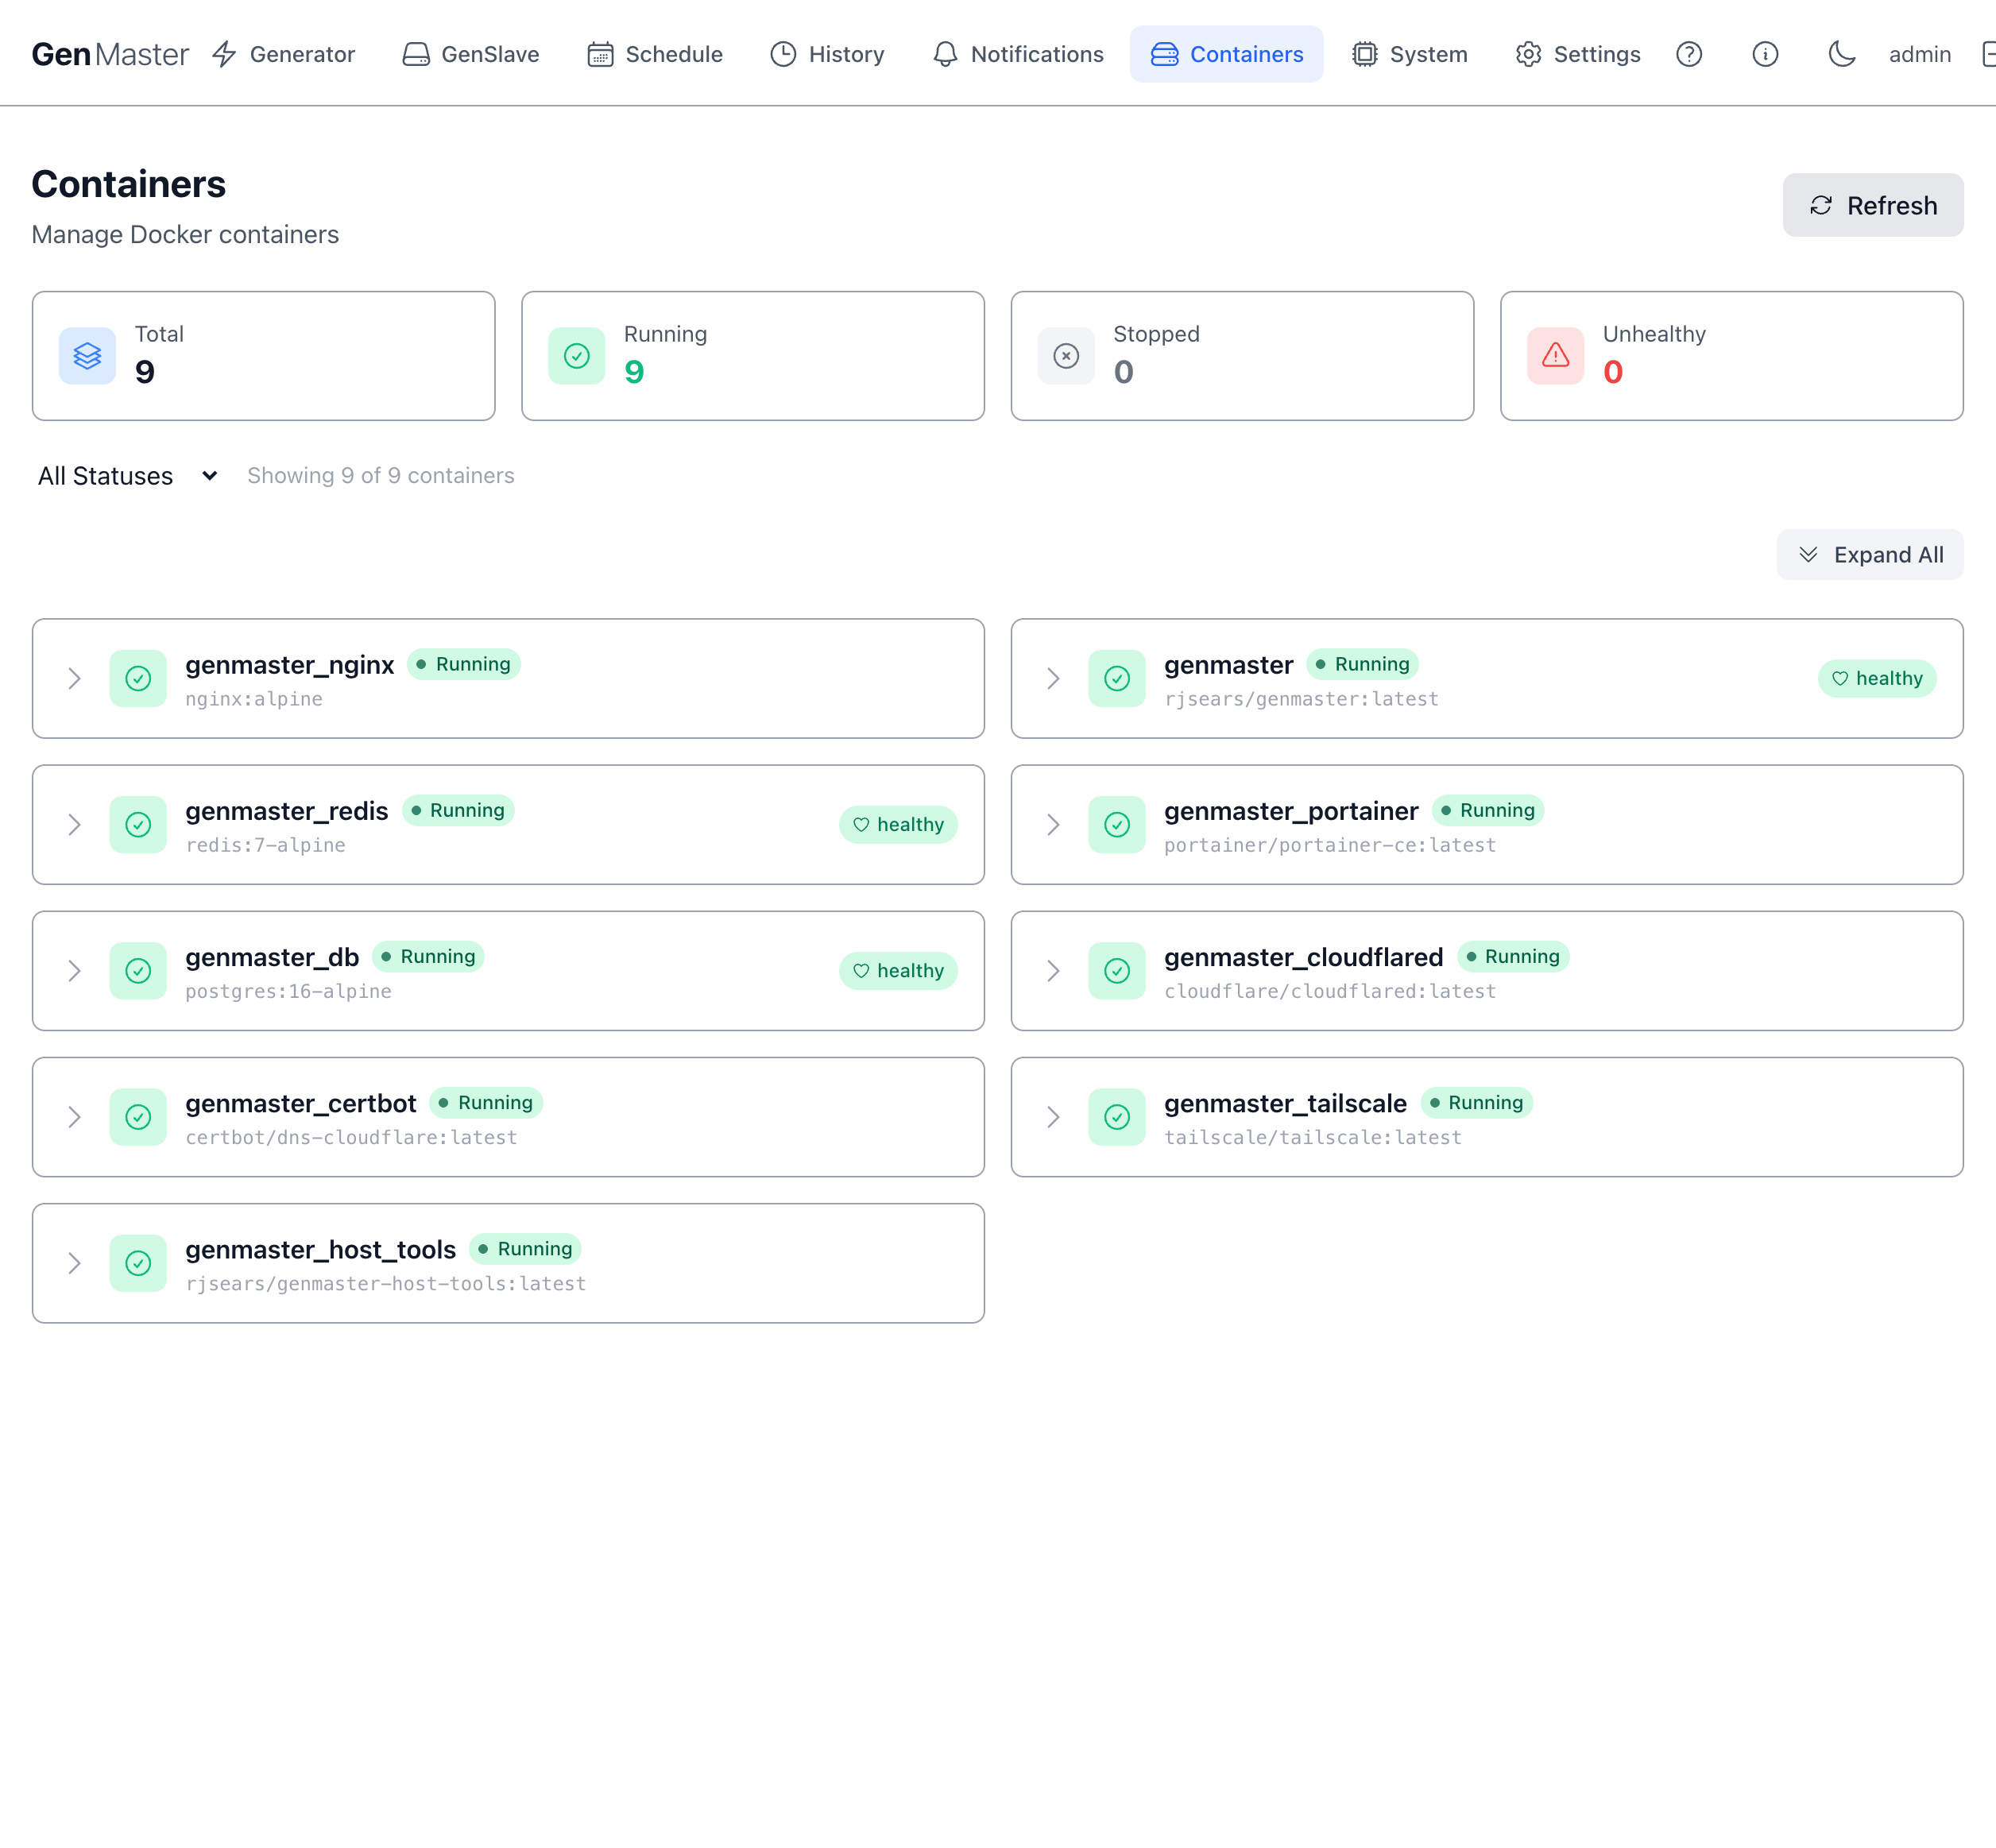Screen dimensions: 1996x1848
Task: Expand the genmaster container row
Action: [1053, 679]
